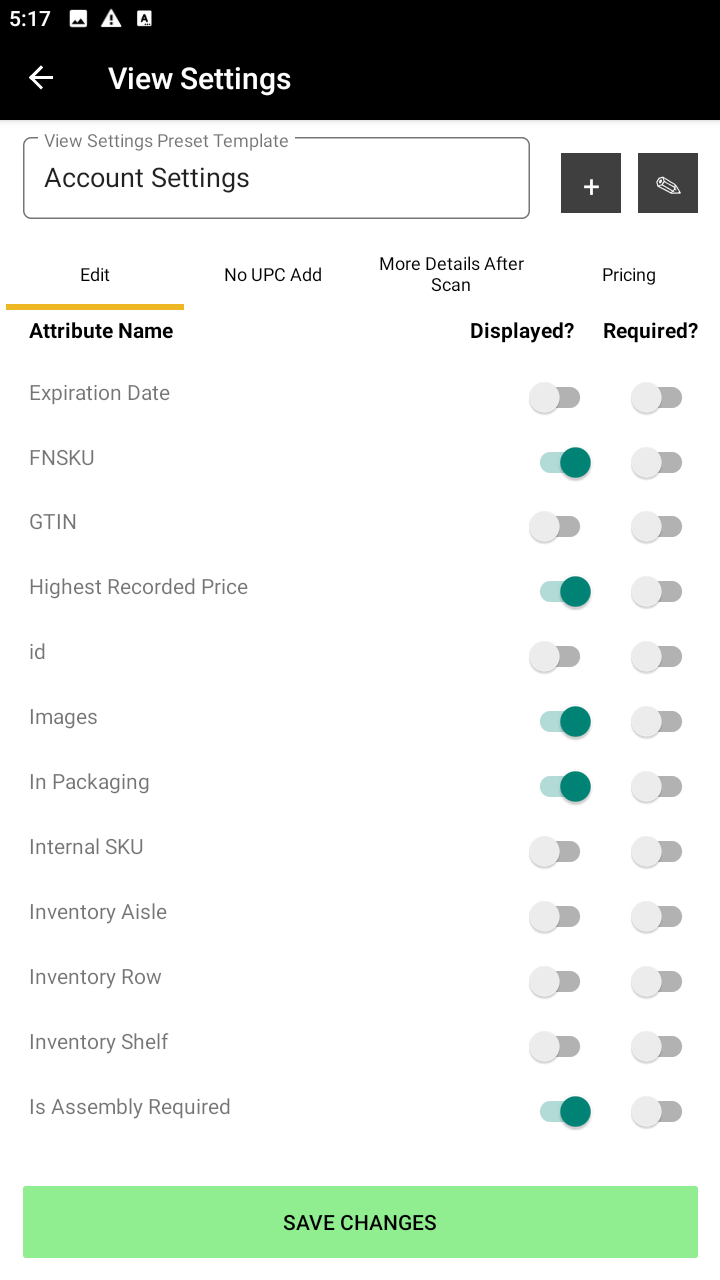Switch to the No UPC Add tab

tap(273, 275)
